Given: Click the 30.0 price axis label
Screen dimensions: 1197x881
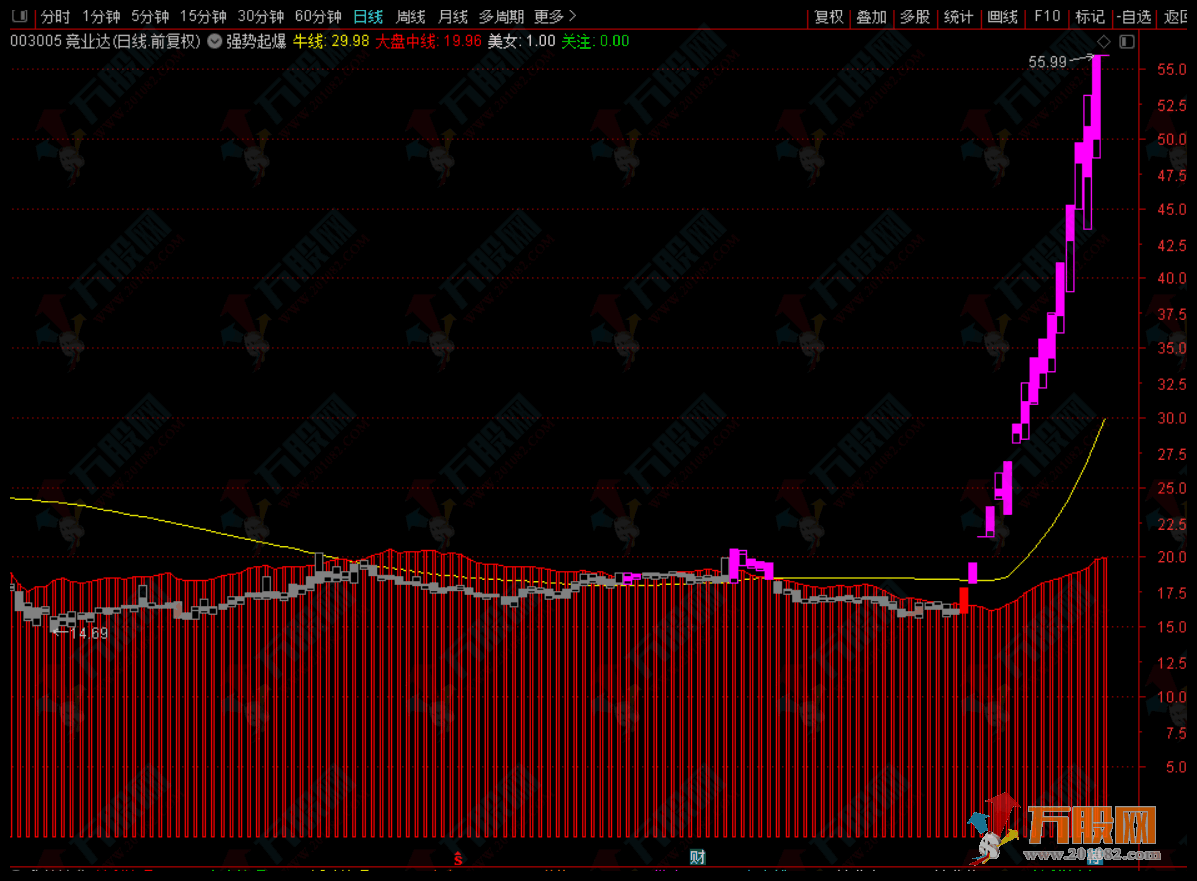Looking at the screenshot, I should click(x=1171, y=418).
